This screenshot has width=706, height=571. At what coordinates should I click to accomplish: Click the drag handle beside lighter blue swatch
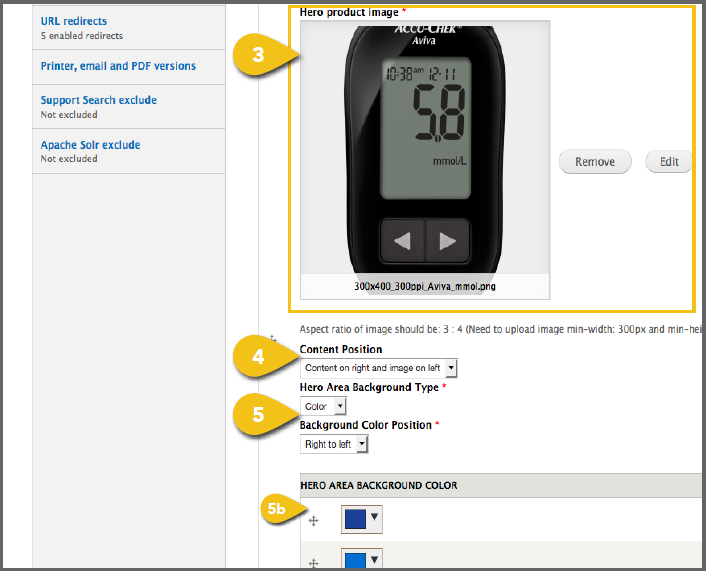point(313,563)
